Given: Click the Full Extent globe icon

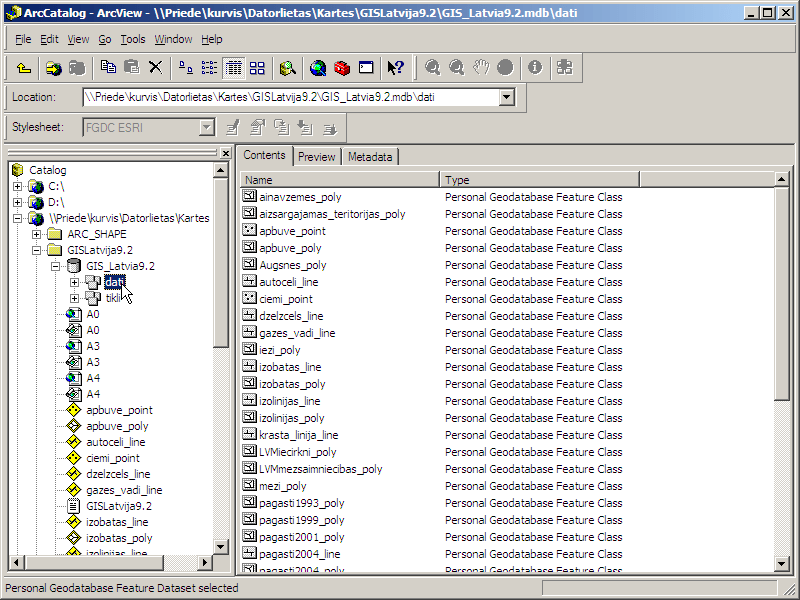Looking at the screenshot, I should coord(505,68).
